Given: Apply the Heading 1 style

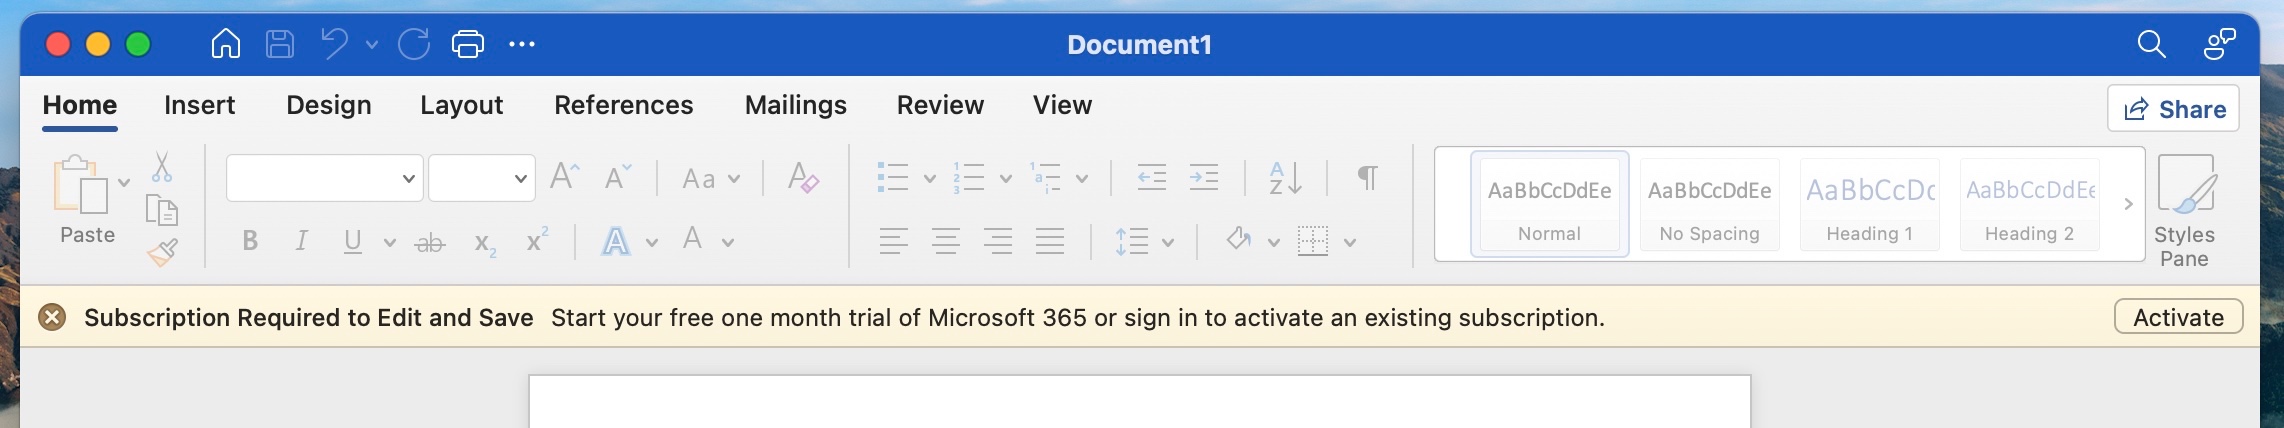Looking at the screenshot, I should coord(1869,204).
